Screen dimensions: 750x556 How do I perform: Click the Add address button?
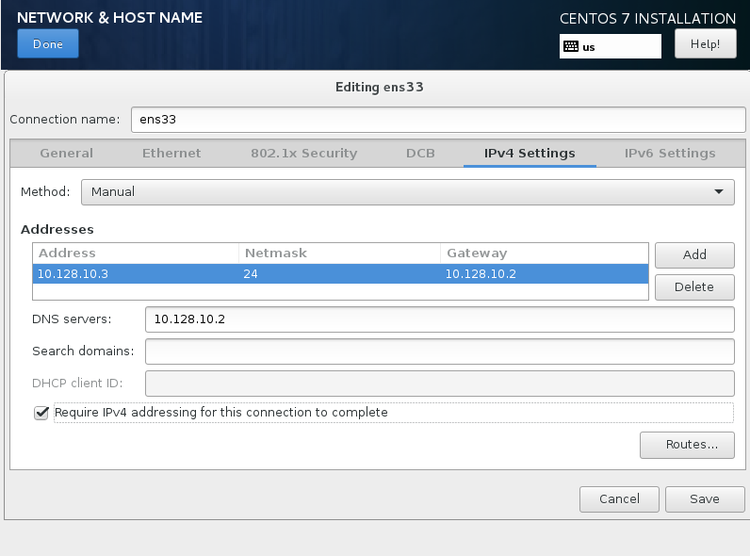(694, 255)
